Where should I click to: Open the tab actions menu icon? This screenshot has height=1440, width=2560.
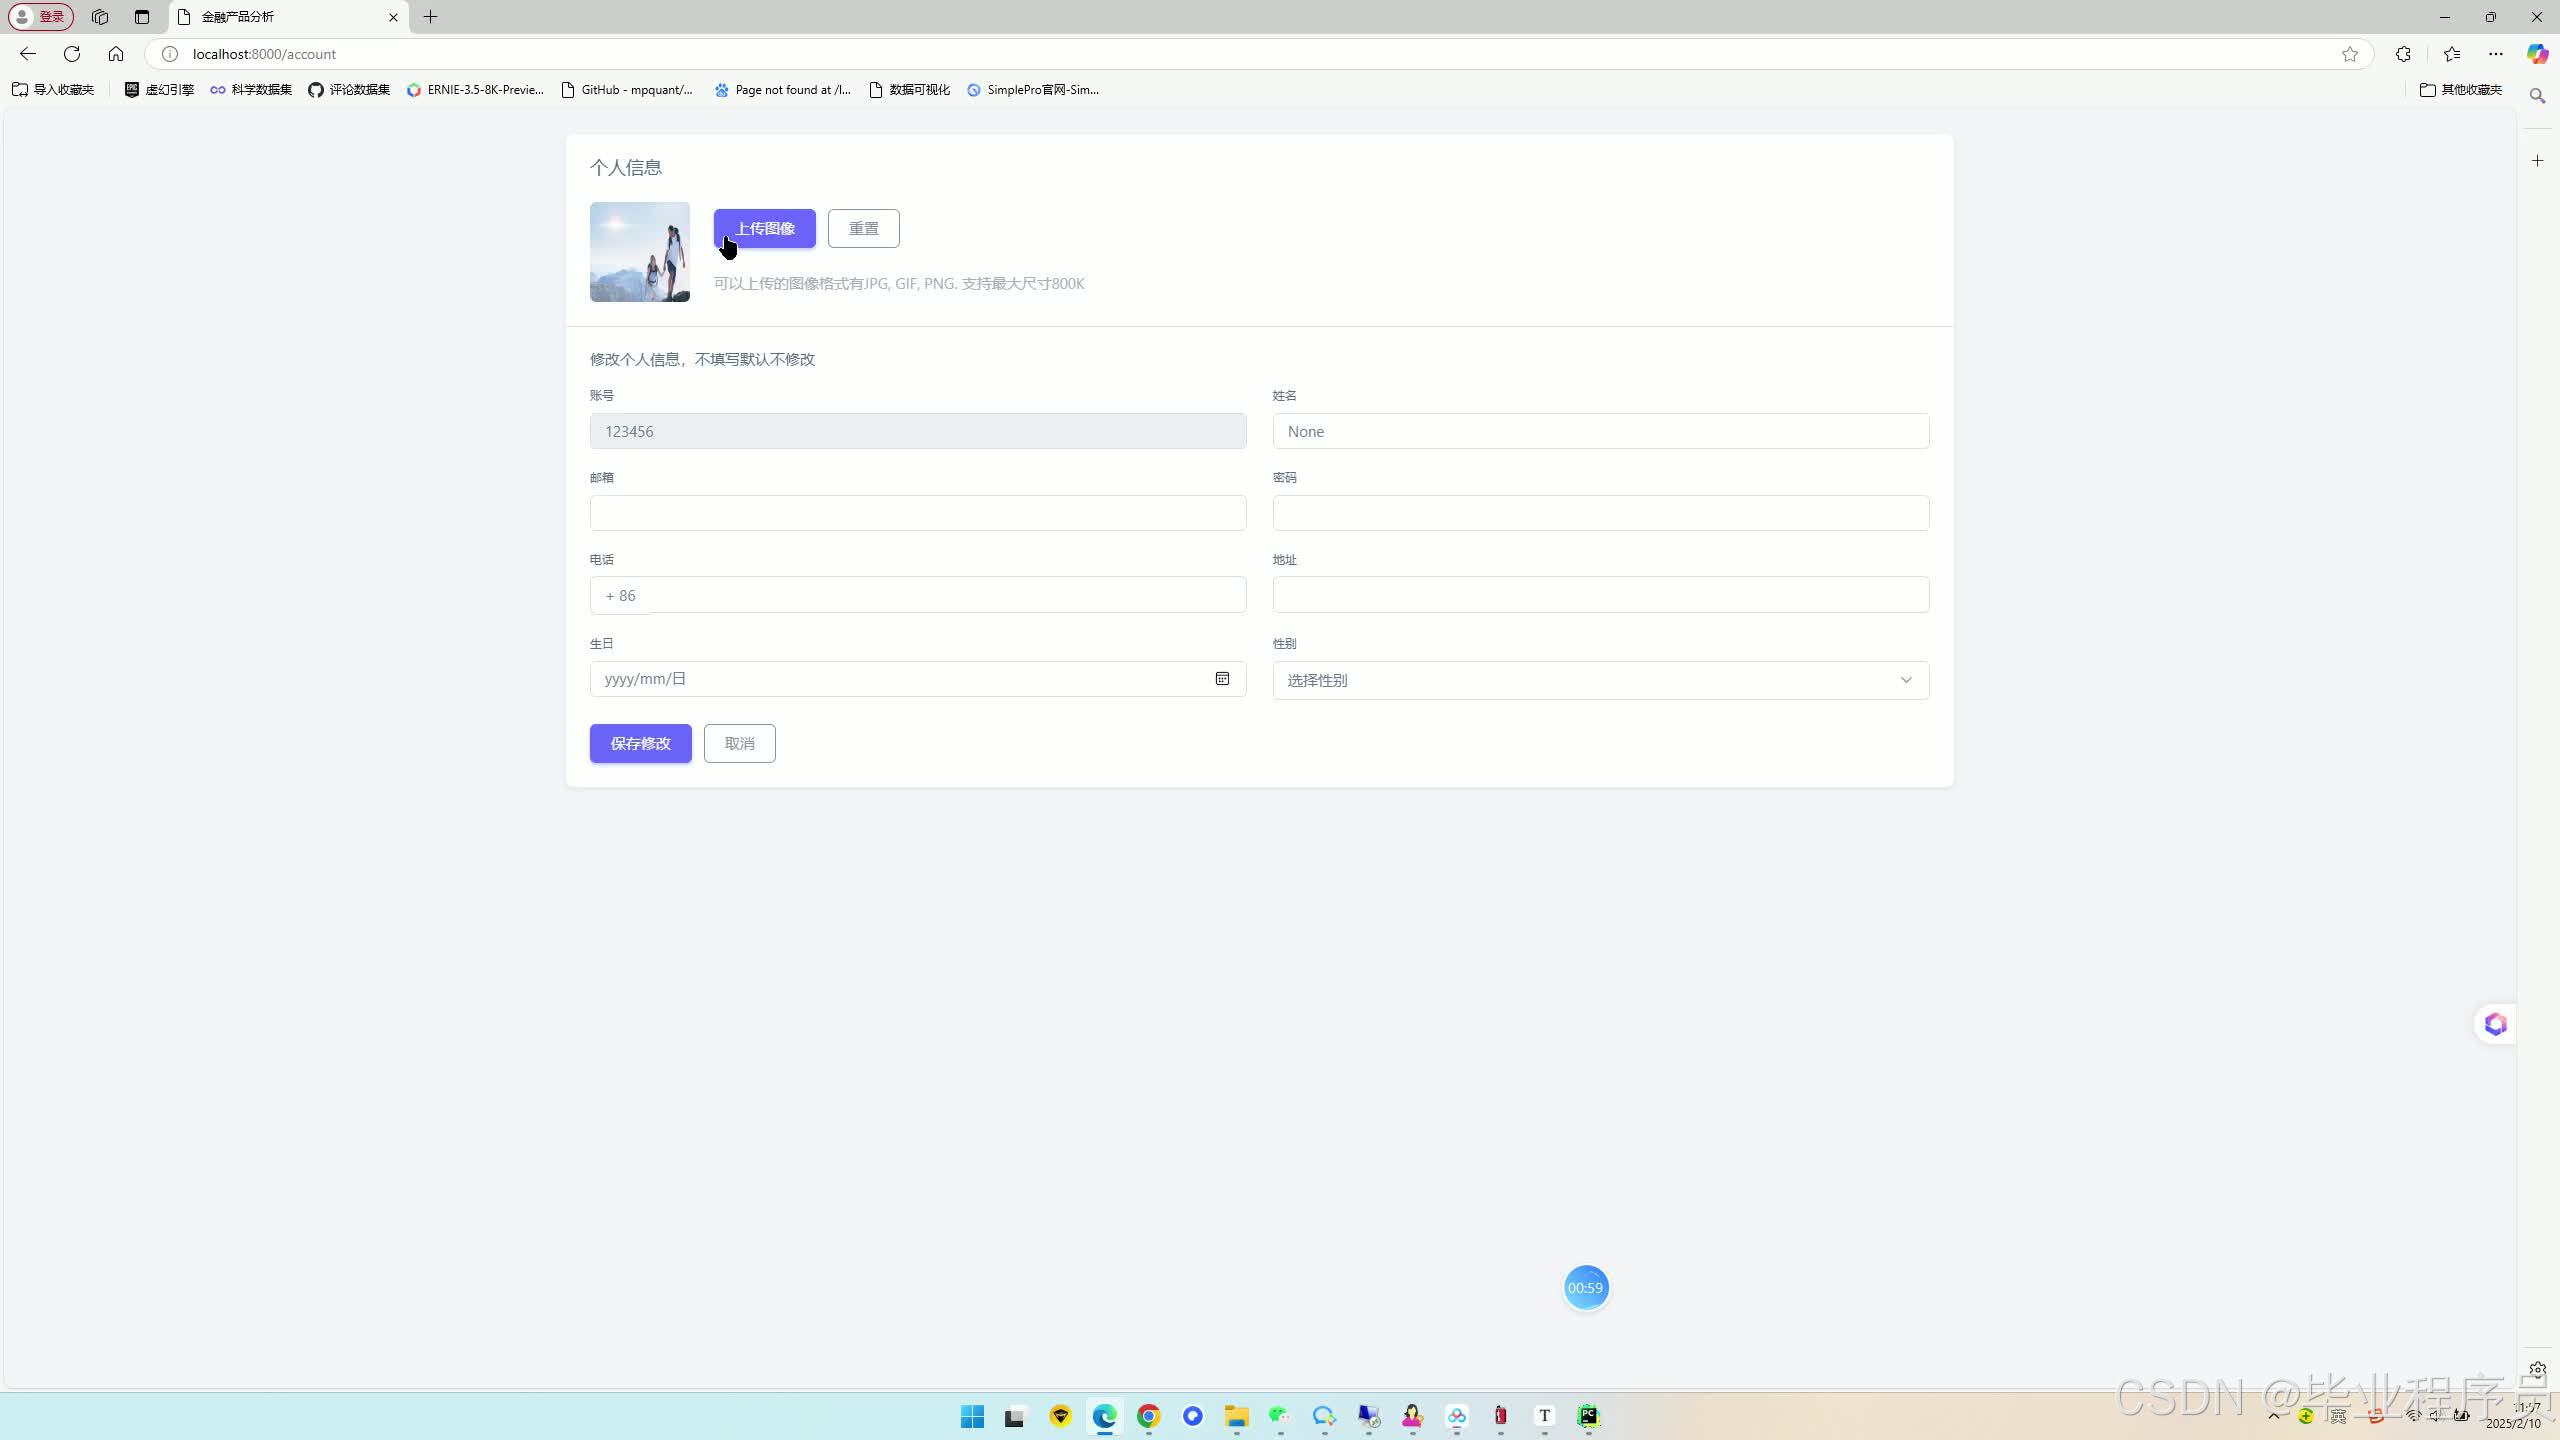click(141, 17)
